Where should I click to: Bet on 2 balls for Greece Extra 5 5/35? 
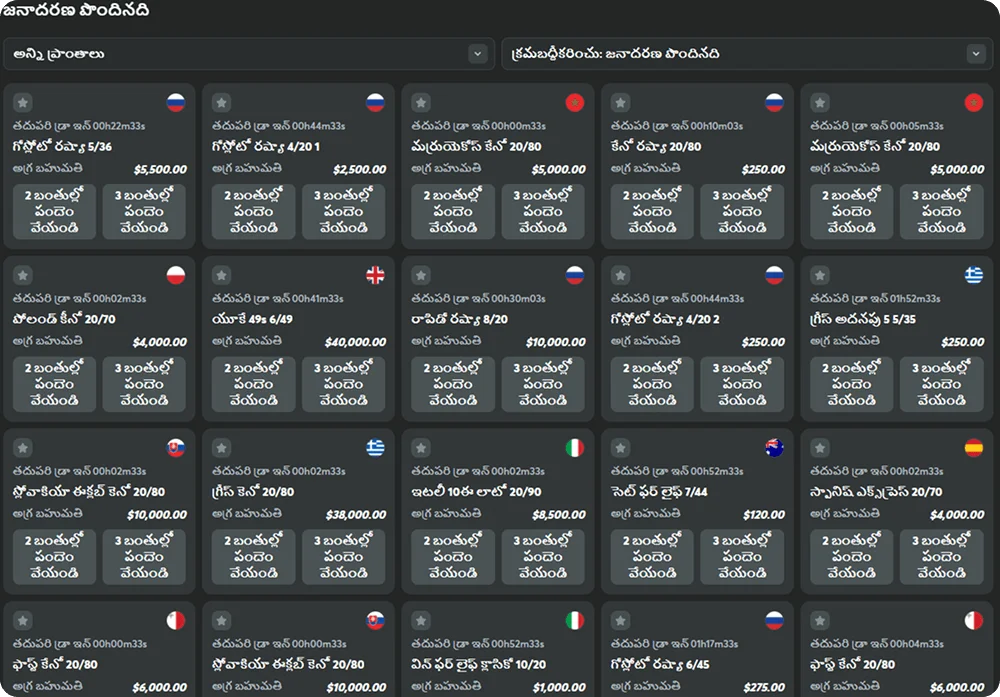pyautogui.click(x=852, y=385)
